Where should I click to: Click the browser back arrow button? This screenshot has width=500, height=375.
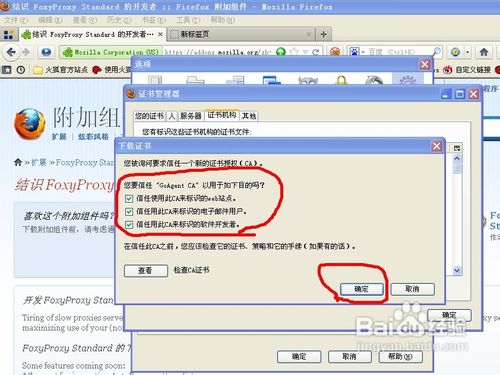click(11, 52)
